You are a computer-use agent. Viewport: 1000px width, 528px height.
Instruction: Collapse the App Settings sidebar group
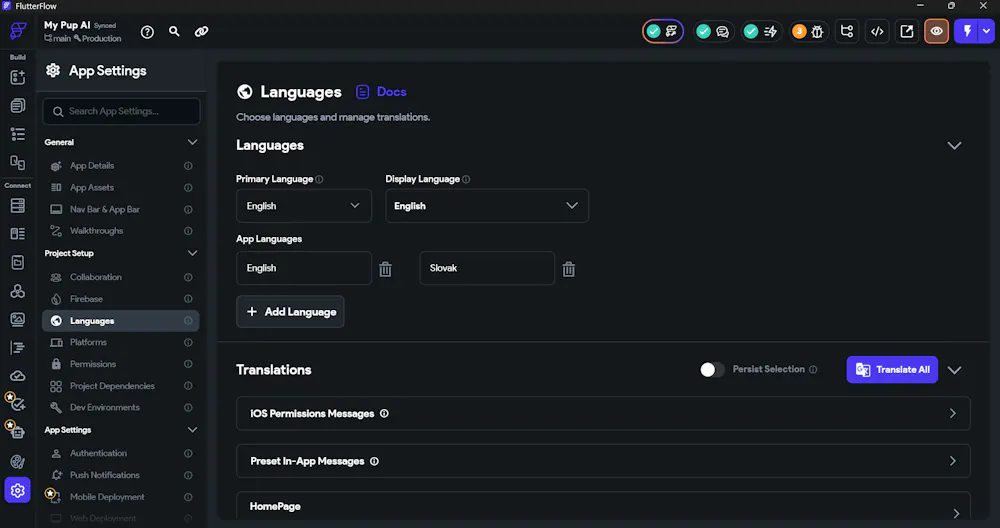[192, 430]
